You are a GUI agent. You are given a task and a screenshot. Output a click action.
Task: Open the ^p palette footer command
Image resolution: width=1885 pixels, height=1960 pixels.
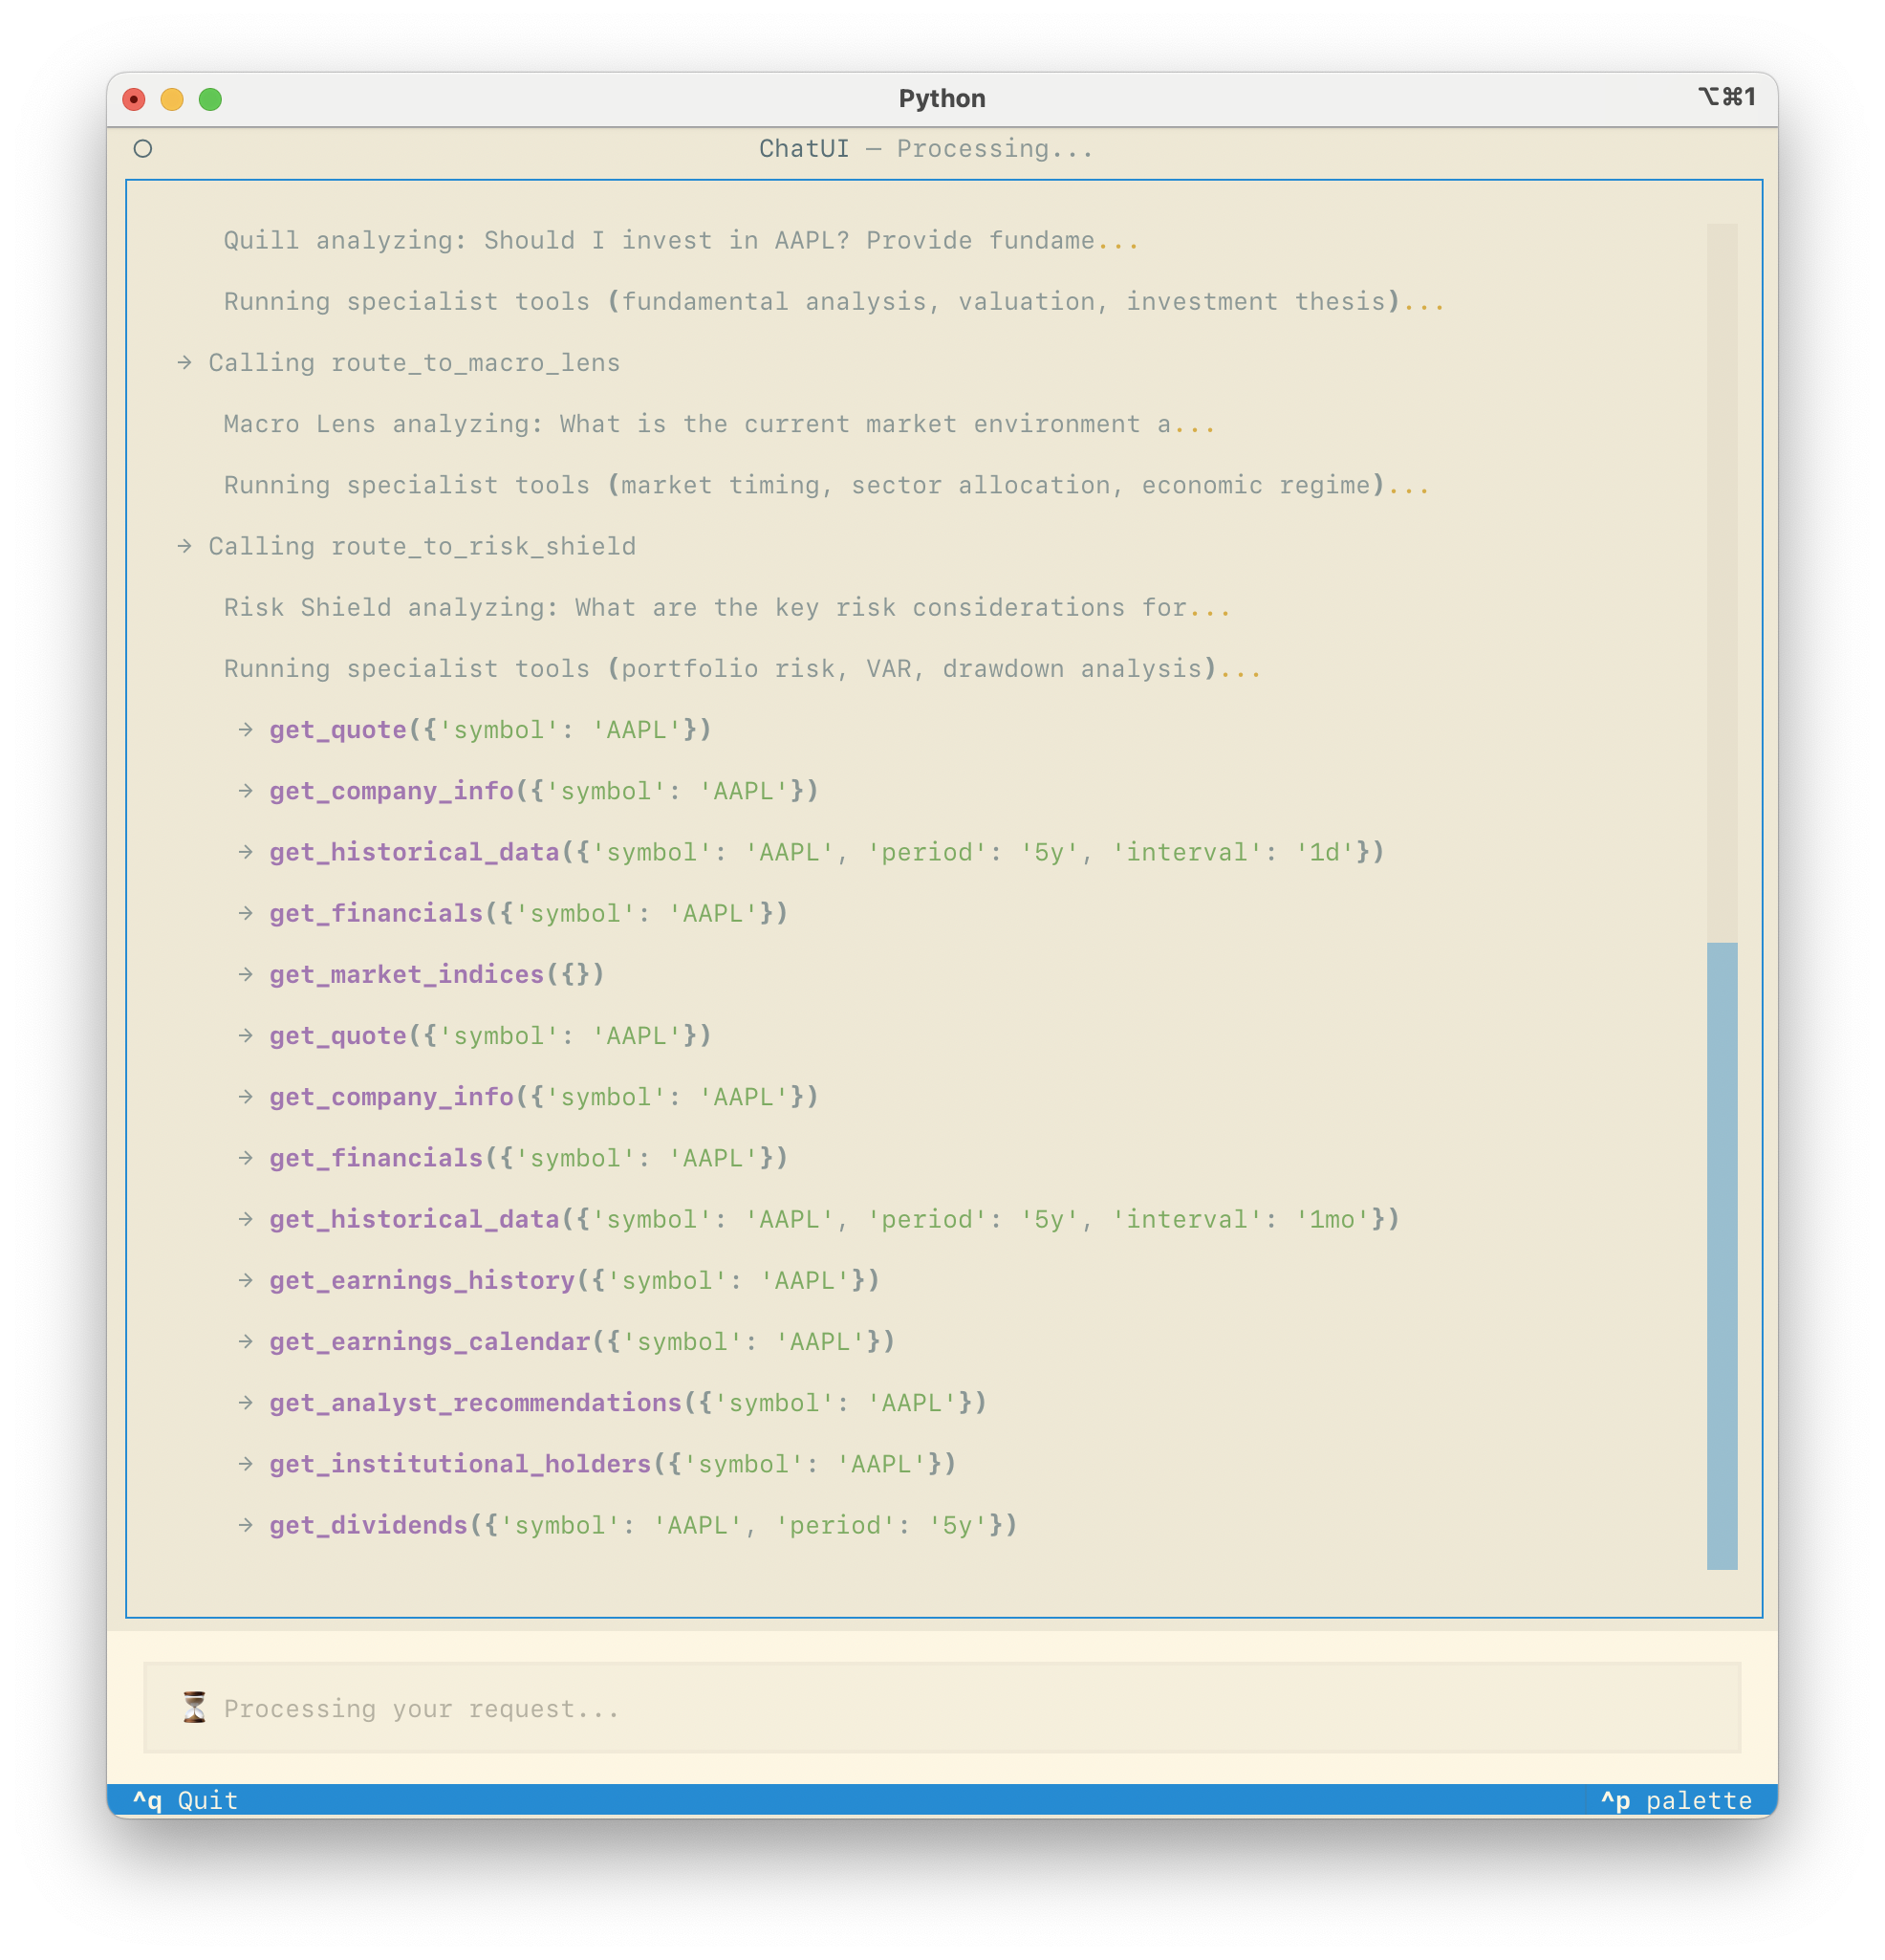point(1676,1800)
